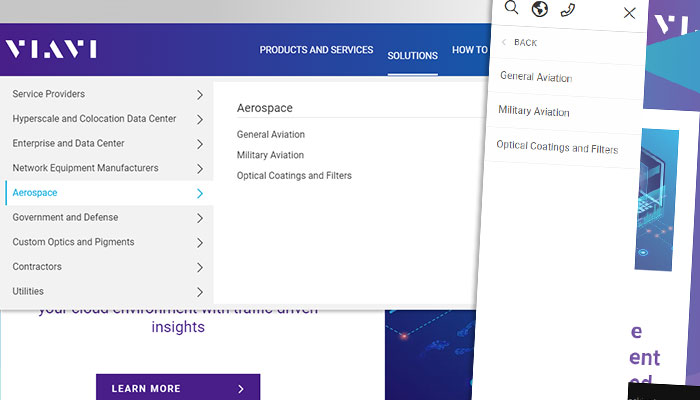Select the highlighted Aerospace item
The image size is (700, 400).
click(35, 193)
